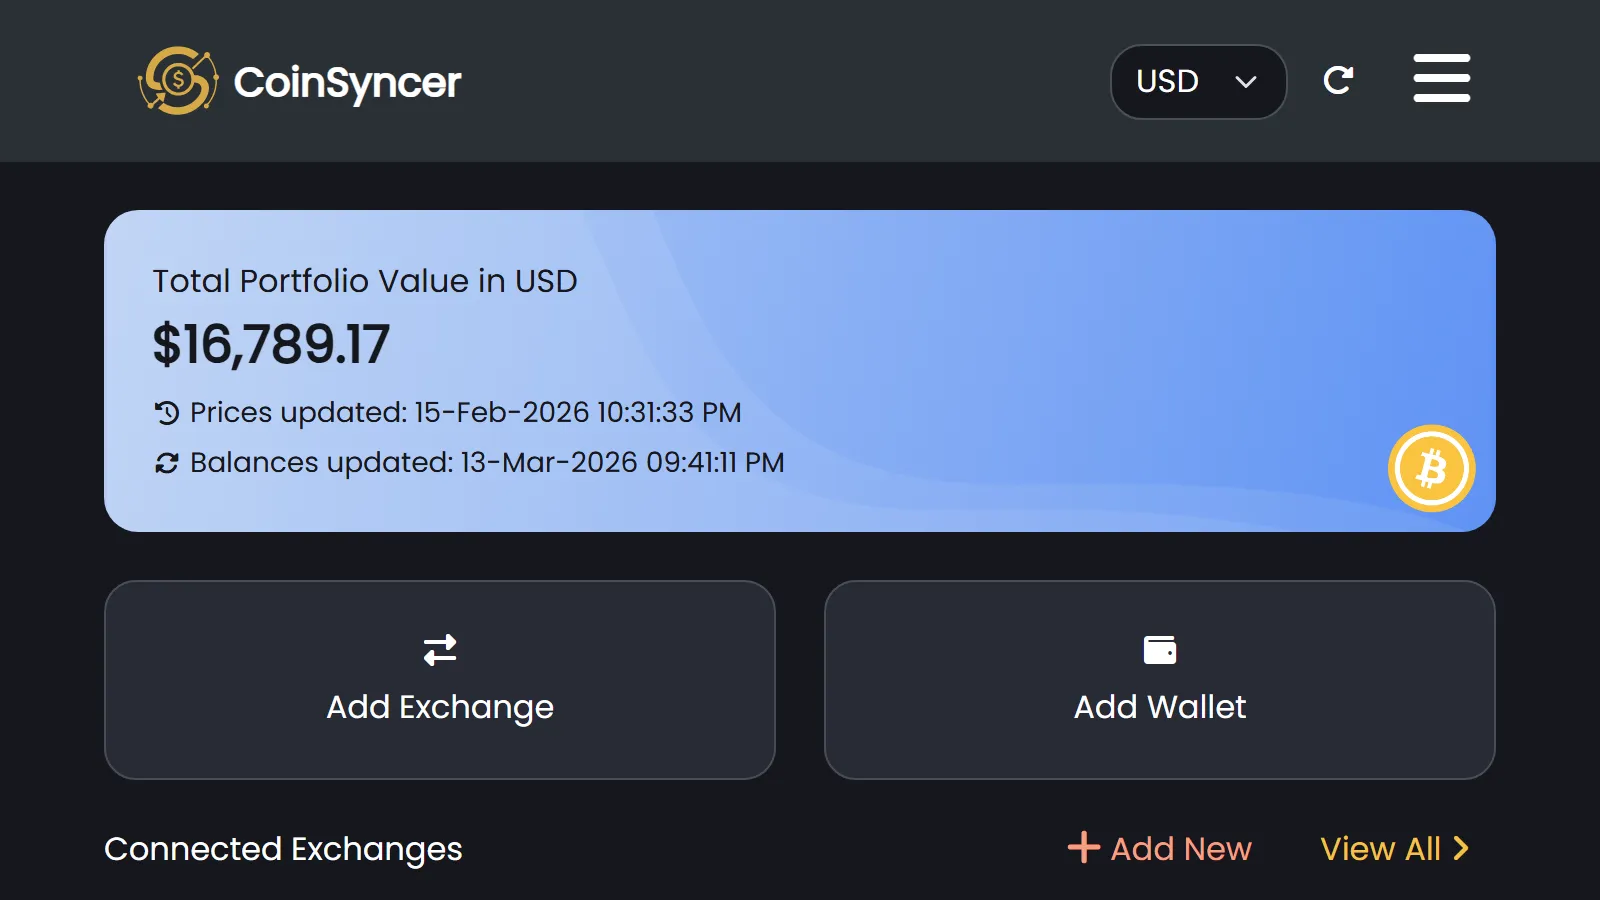
Task: Click the chevron arrow after View All
Action: pos(1461,848)
